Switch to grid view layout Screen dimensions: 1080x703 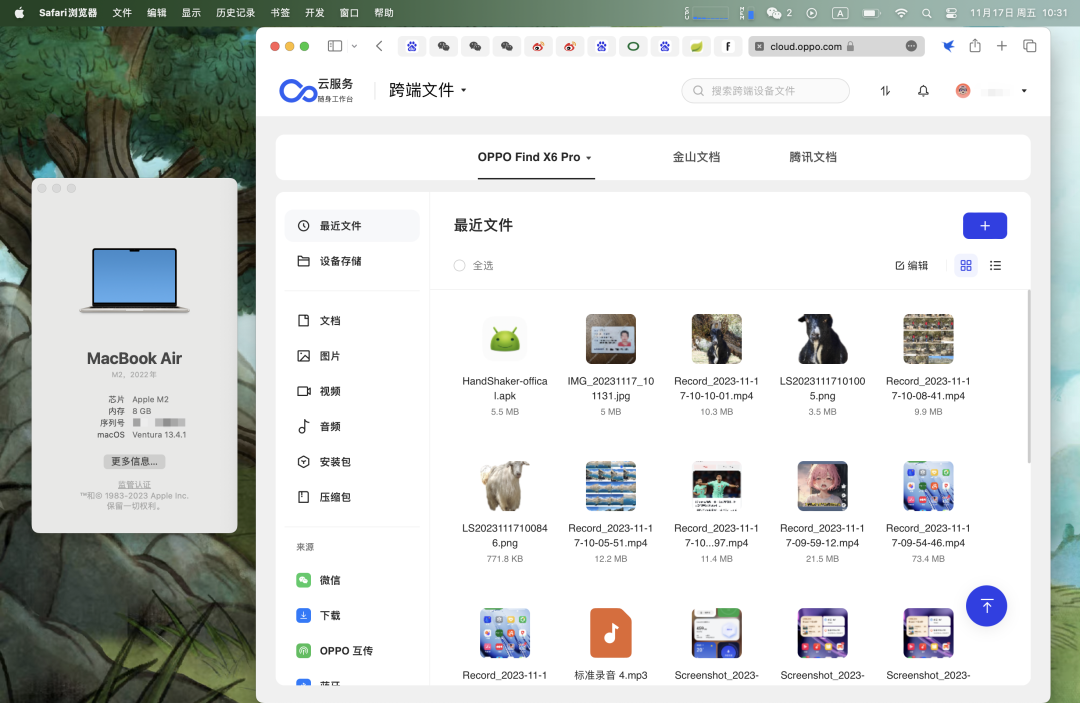[x=965, y=266]
